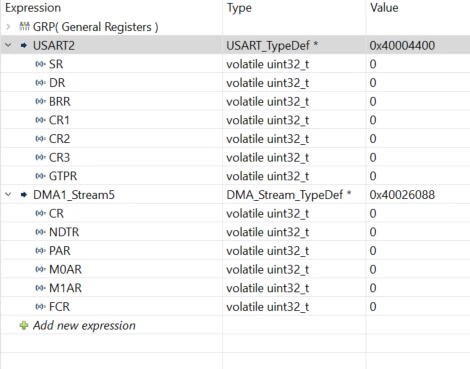This screenshot has height=369, width=470.
Task: Click the variable icon beside DR
Action: (x=40, y=83)
